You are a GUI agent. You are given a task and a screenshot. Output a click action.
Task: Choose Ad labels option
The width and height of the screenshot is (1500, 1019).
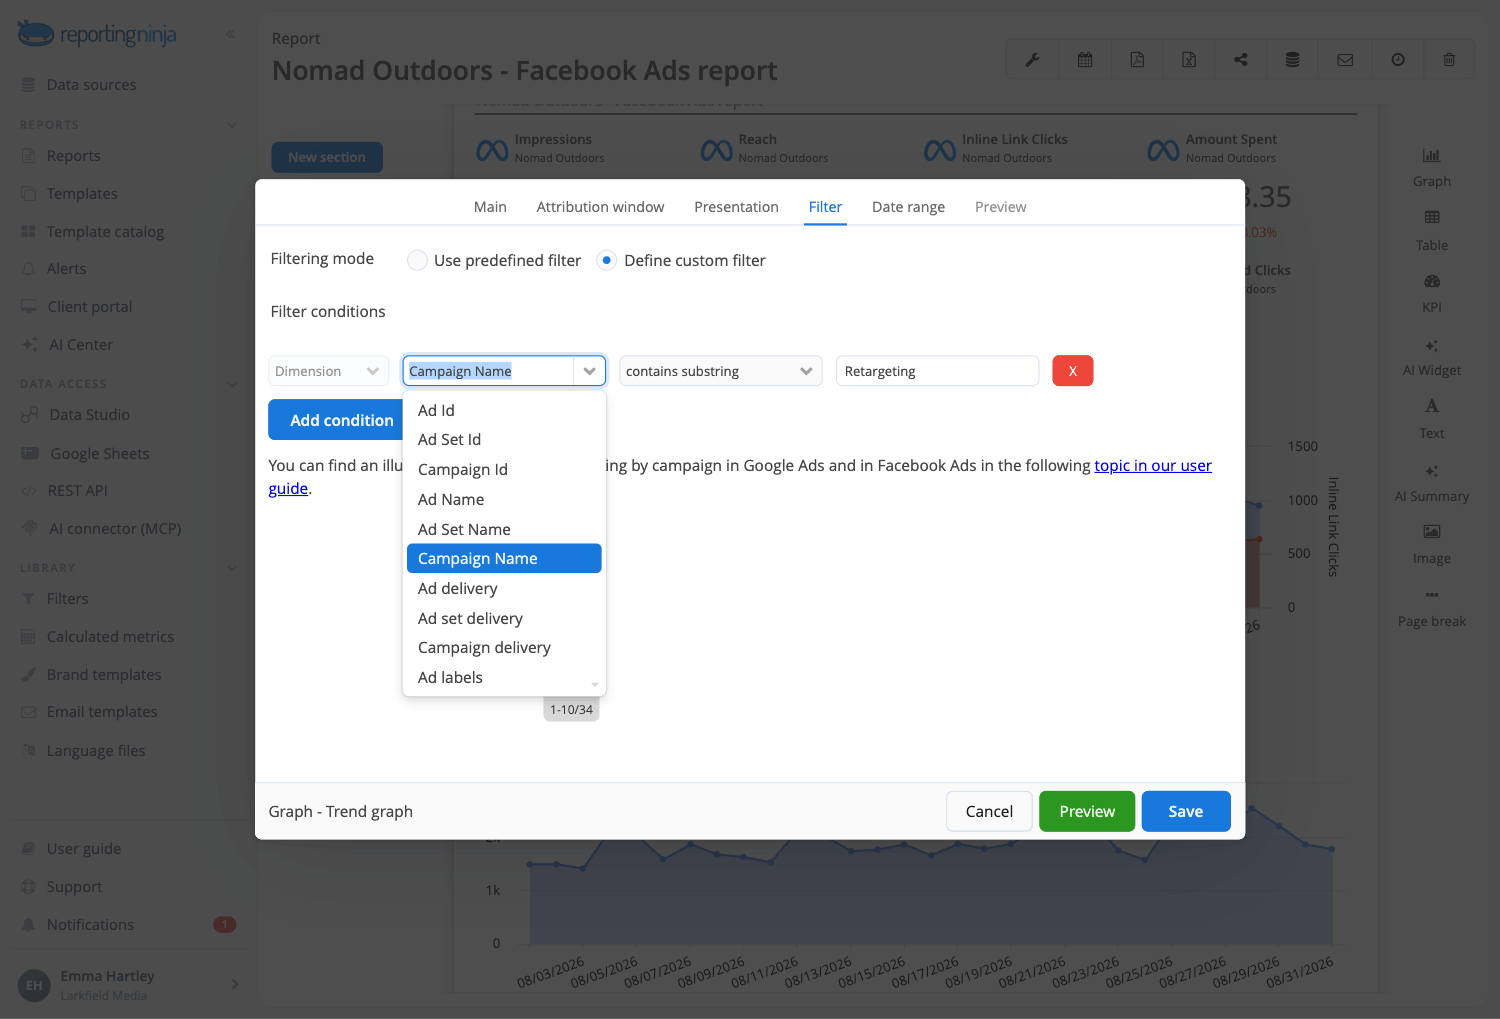point(504,677)
